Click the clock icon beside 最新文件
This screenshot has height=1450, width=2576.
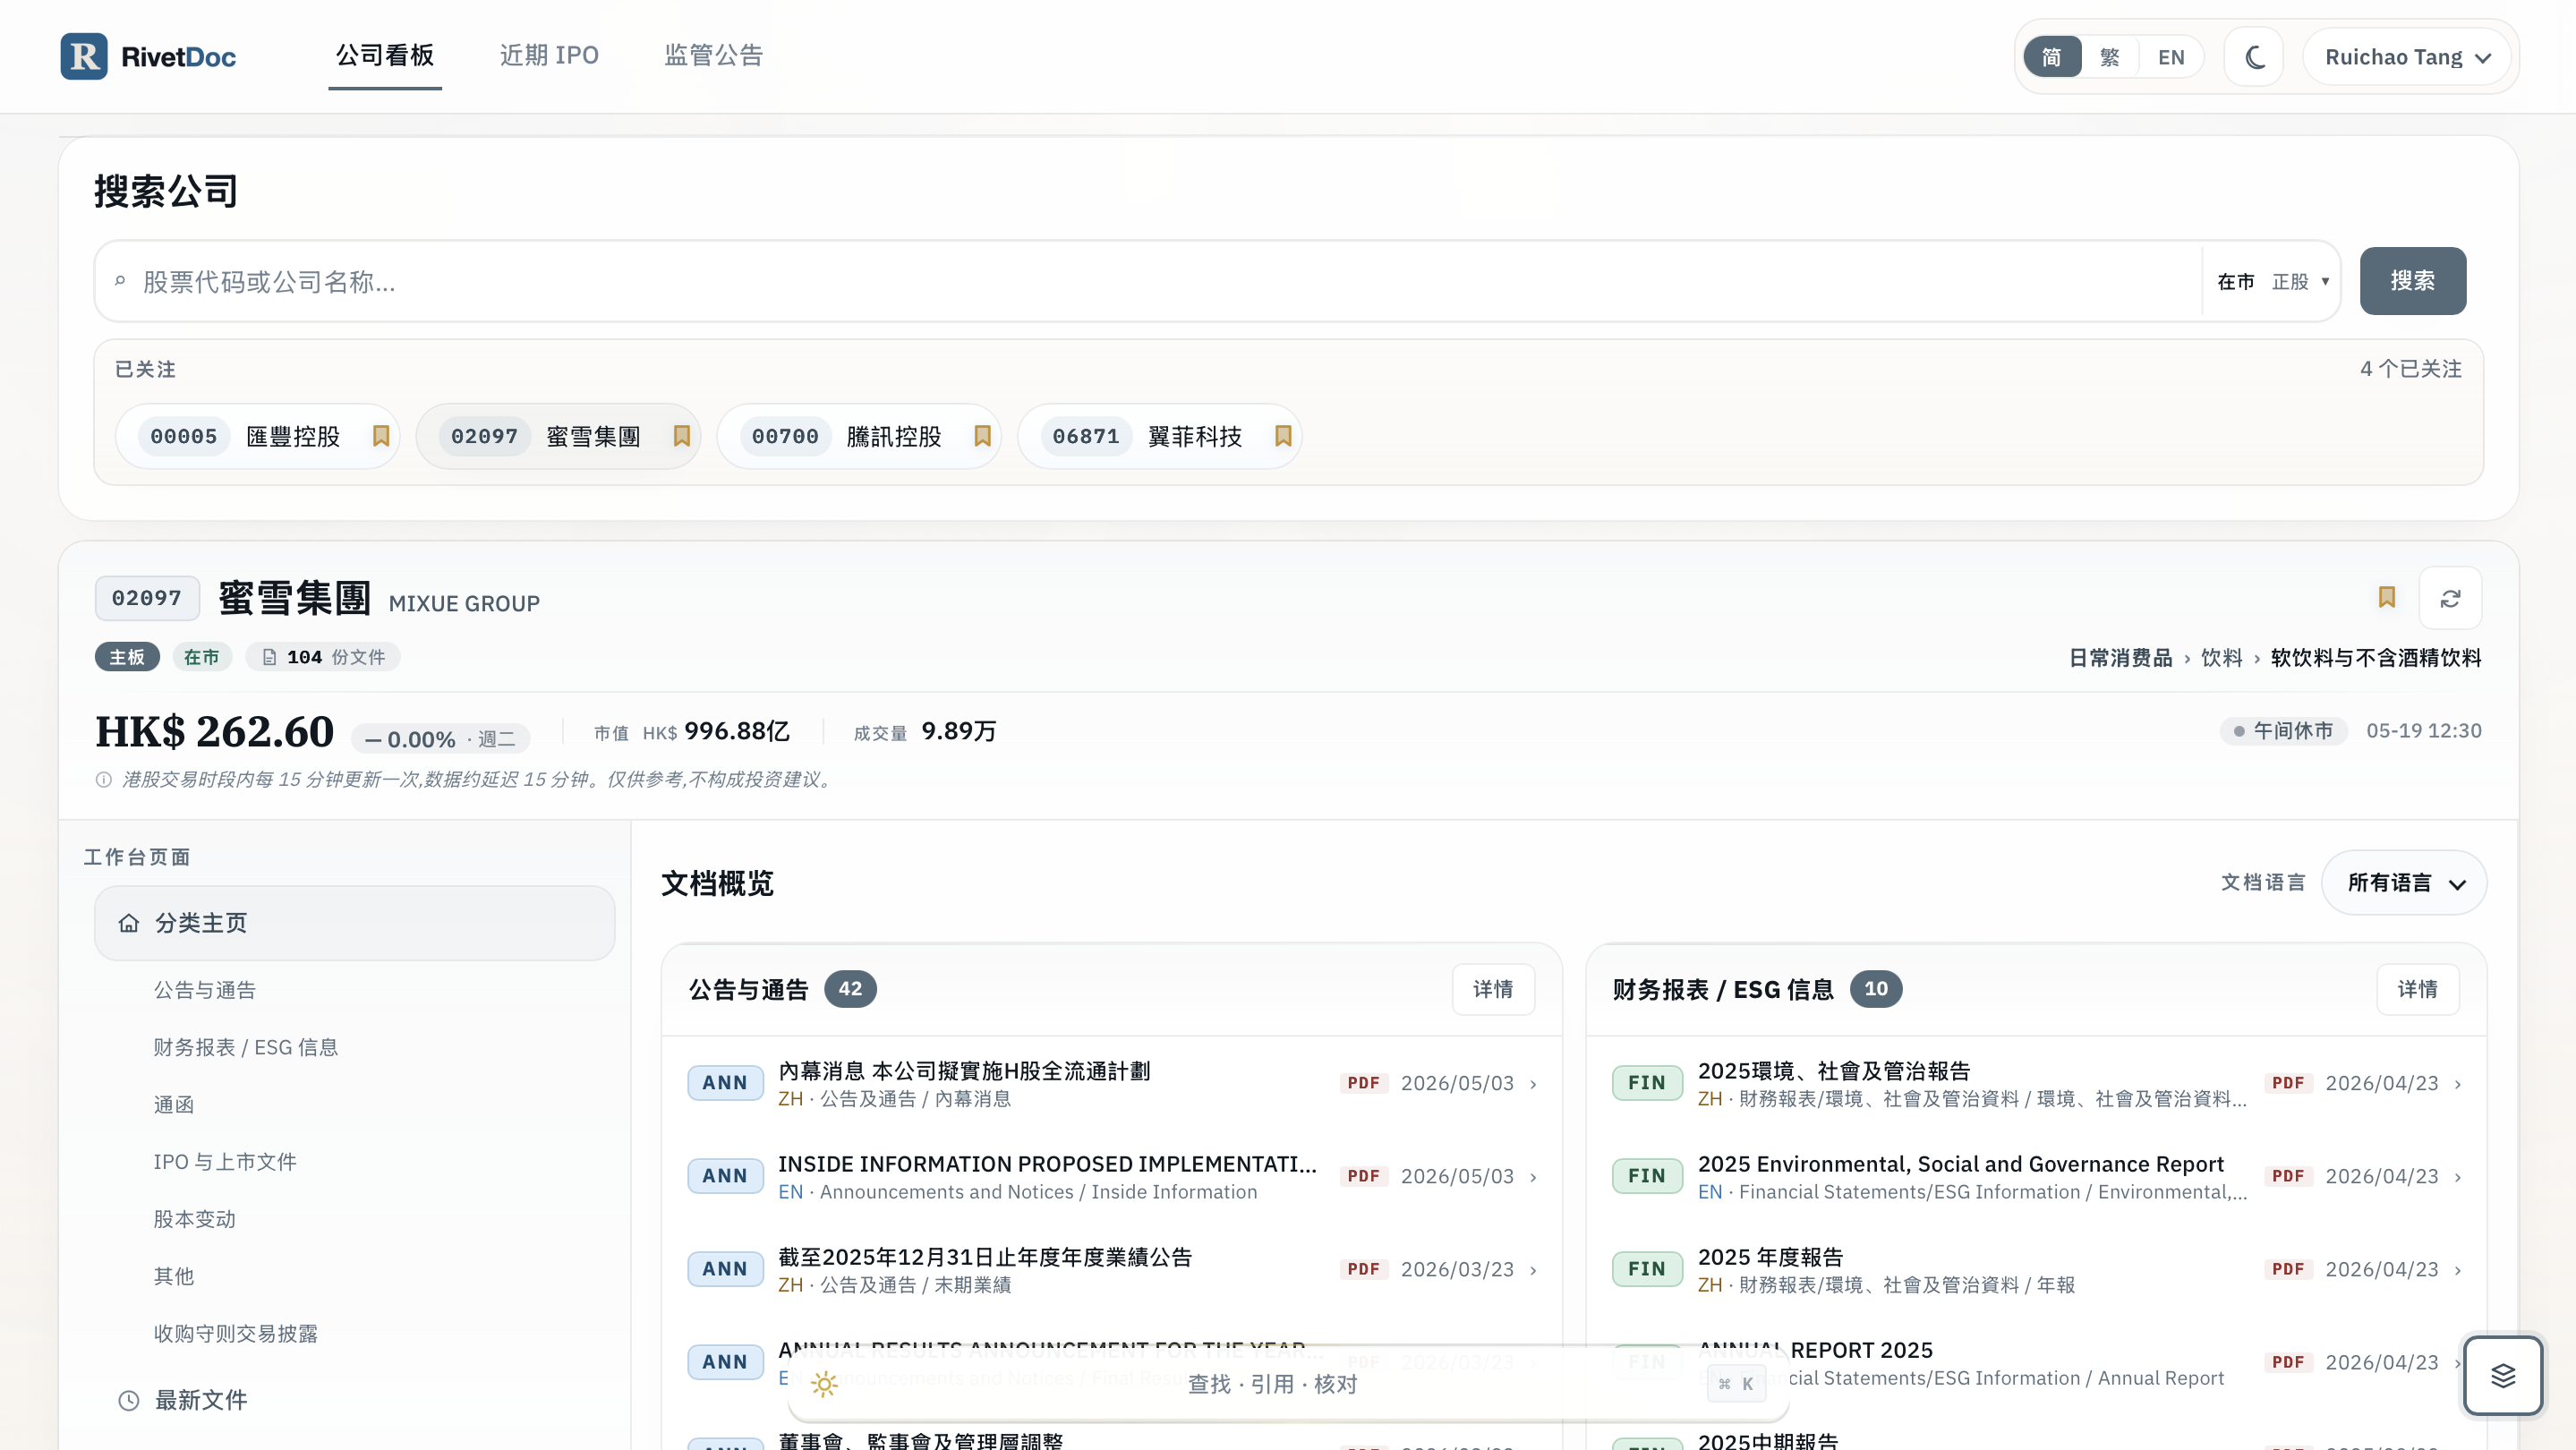click(129, 1400)
